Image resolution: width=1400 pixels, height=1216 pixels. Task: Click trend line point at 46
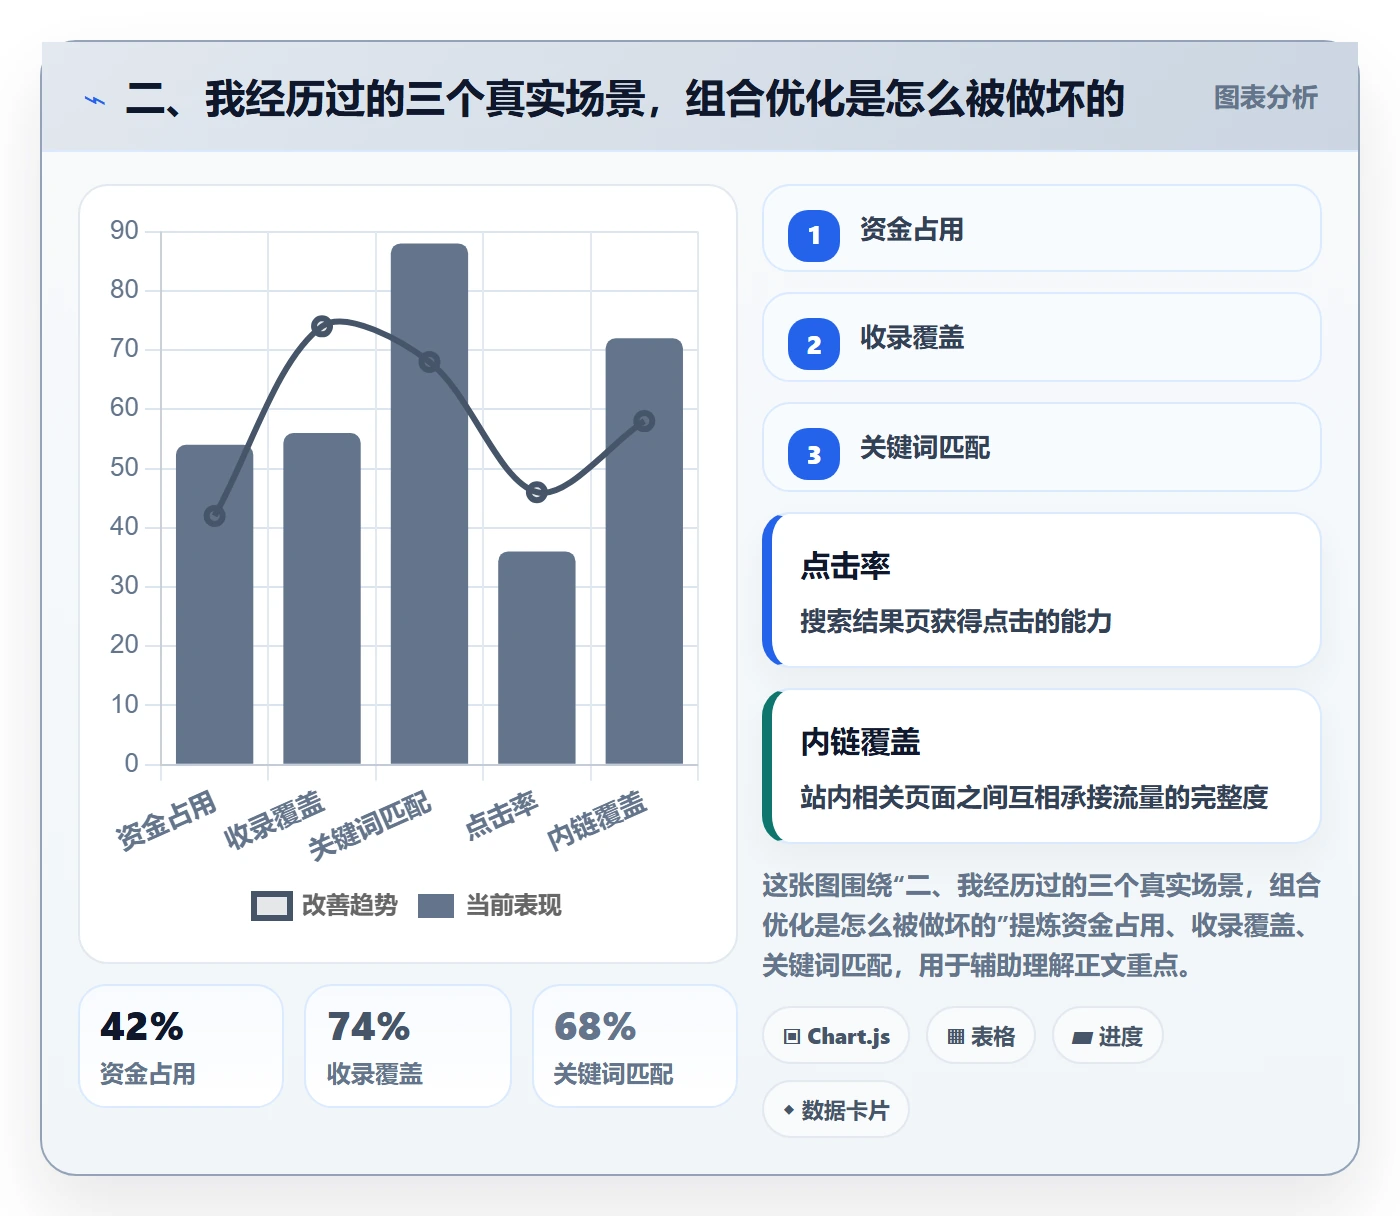537,492
